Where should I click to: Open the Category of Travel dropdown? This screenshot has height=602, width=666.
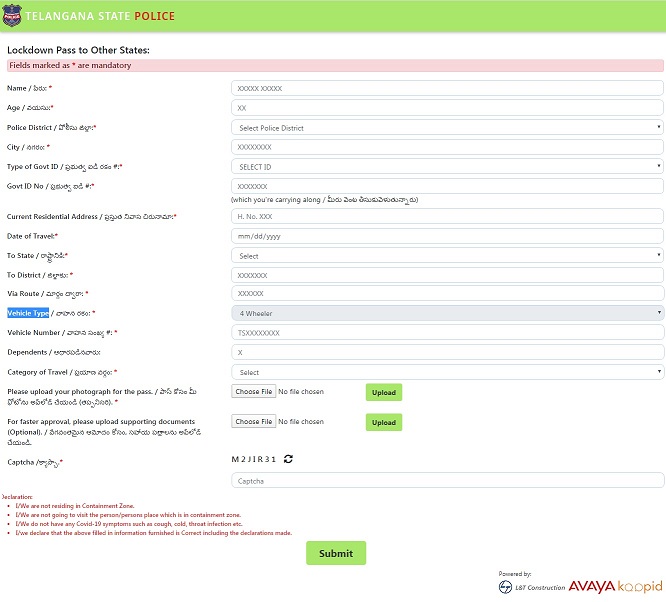(447, 372)
